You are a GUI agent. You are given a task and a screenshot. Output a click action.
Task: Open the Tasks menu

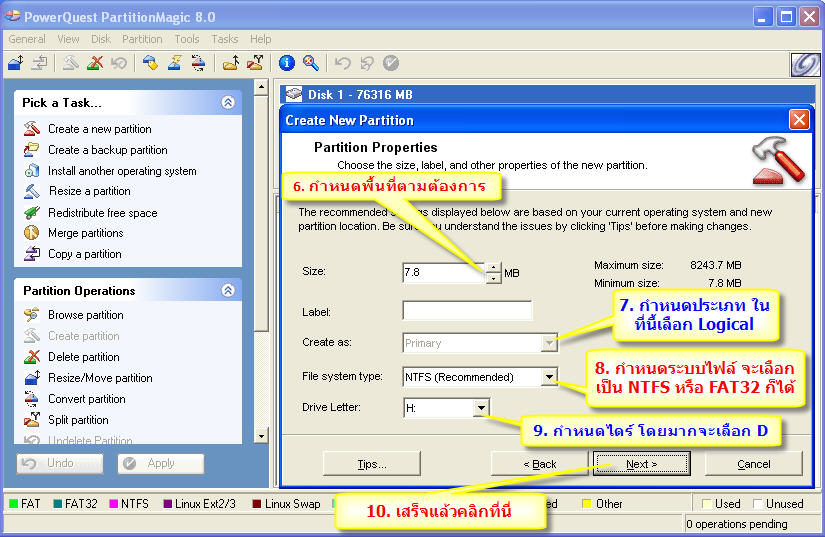pyautogui.click(x=225, y=39)
